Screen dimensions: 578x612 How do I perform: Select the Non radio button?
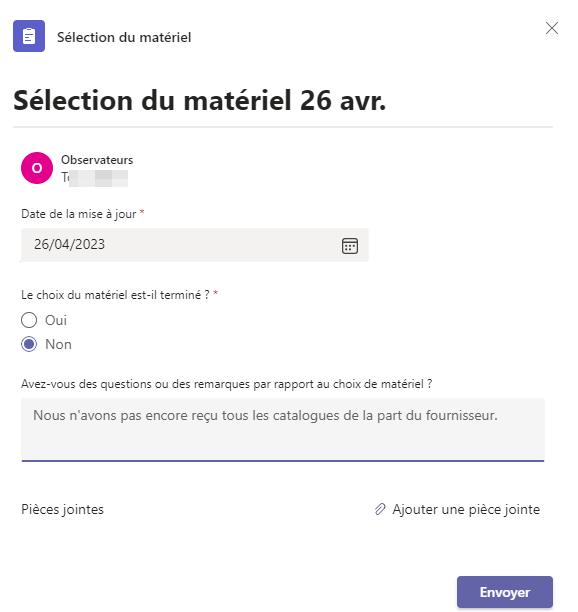coord(29,344)
